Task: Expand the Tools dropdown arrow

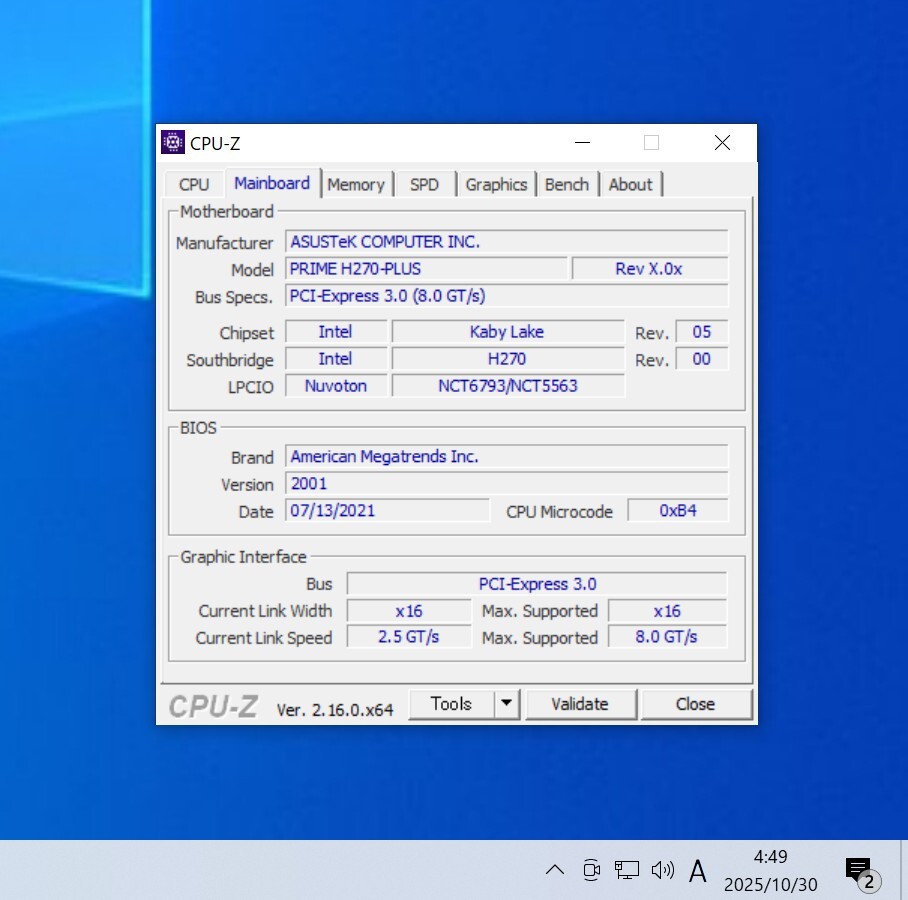Action: (507, 704)
